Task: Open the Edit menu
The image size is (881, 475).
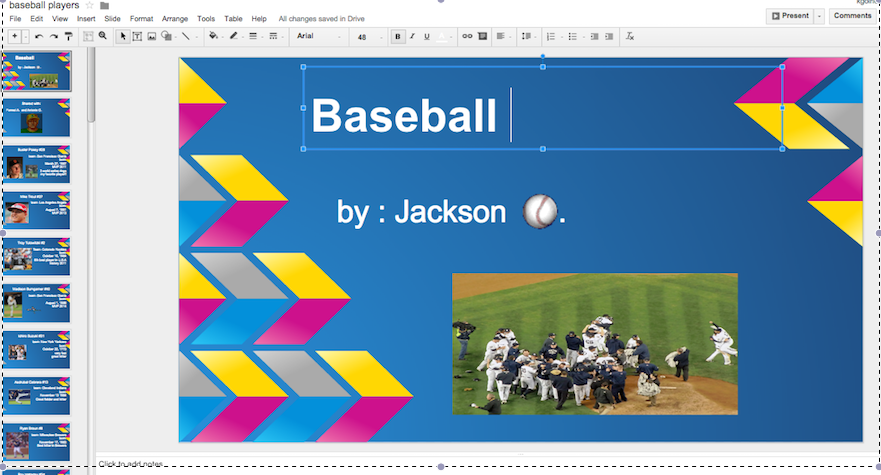Action: point(37,19)
